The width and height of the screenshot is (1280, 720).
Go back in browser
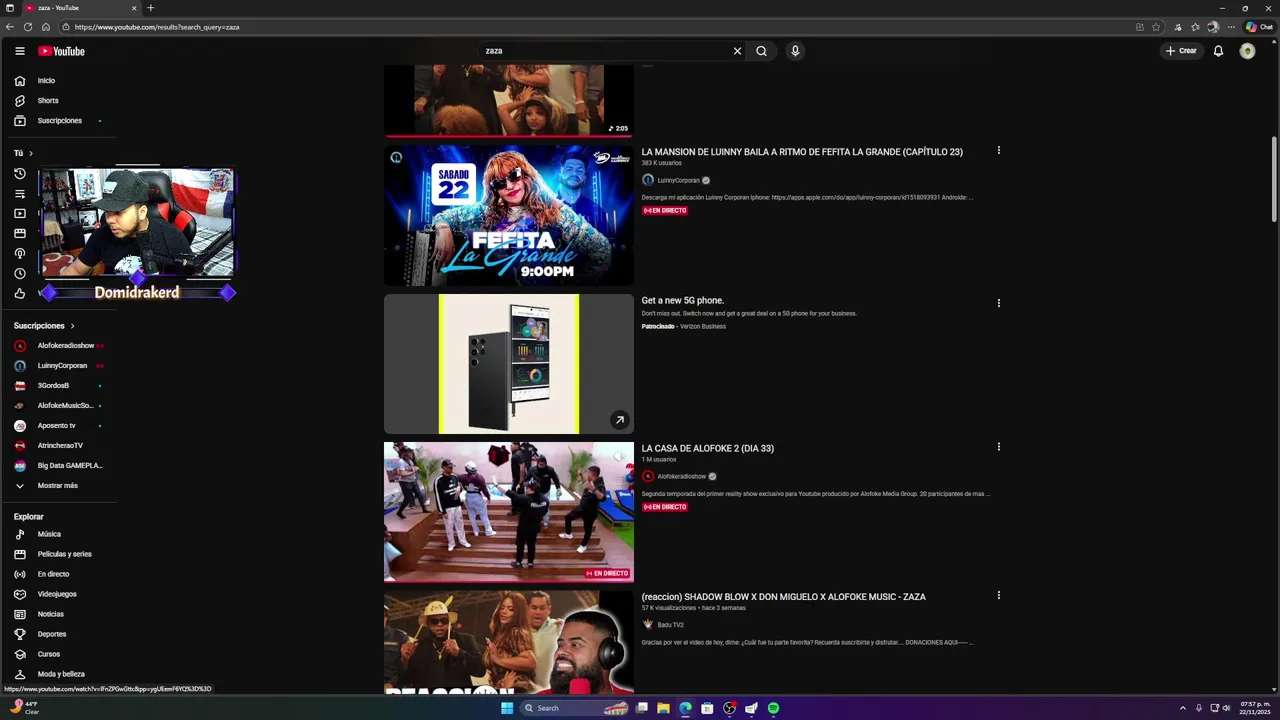coord(9,27)
